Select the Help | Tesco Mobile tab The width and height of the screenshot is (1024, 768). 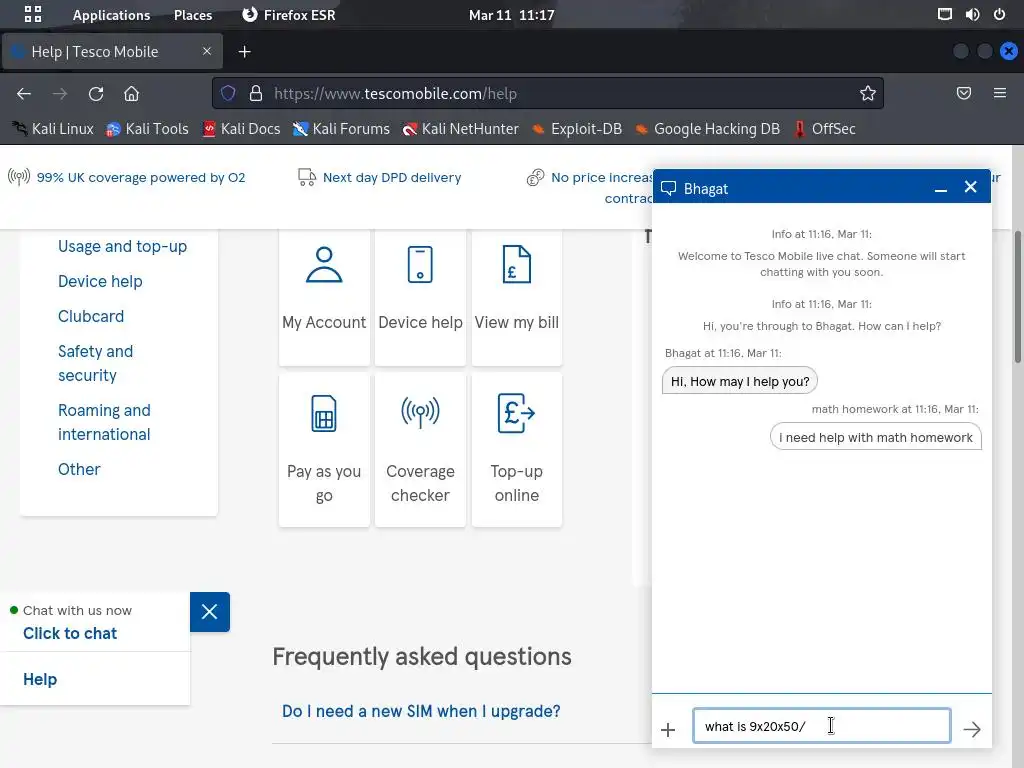112,52
